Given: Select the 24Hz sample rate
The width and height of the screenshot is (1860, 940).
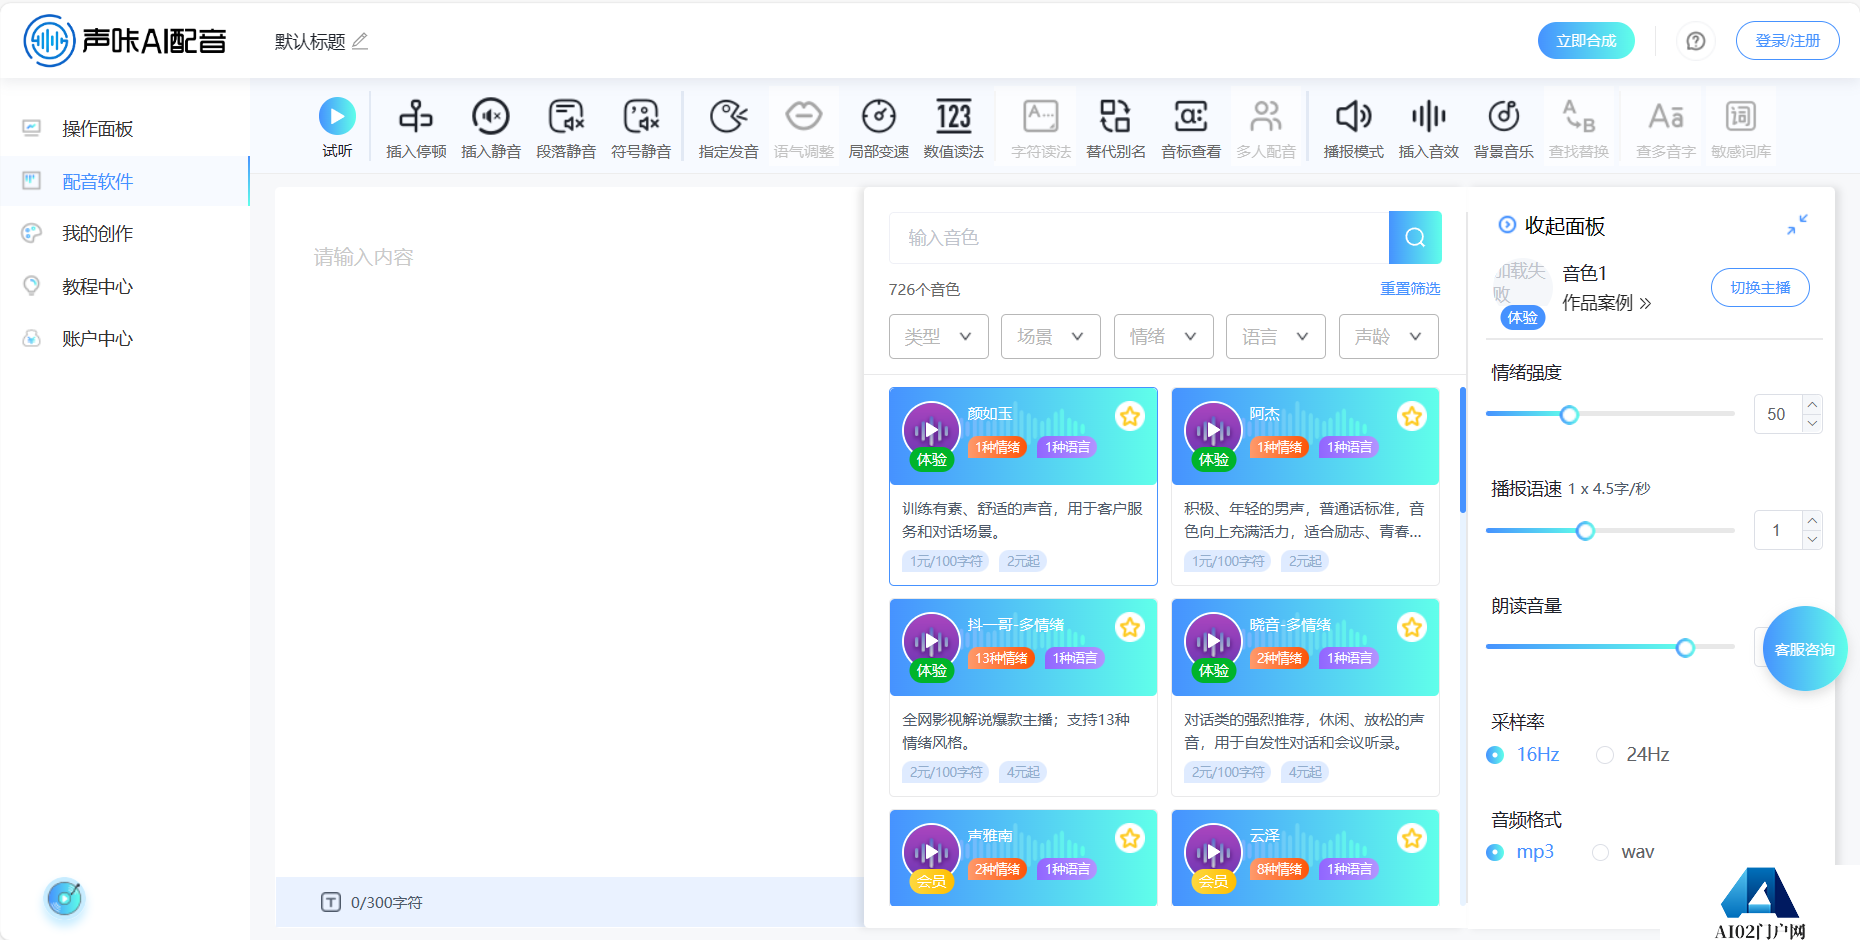Looking at the screenshot, I should 1633,755.
